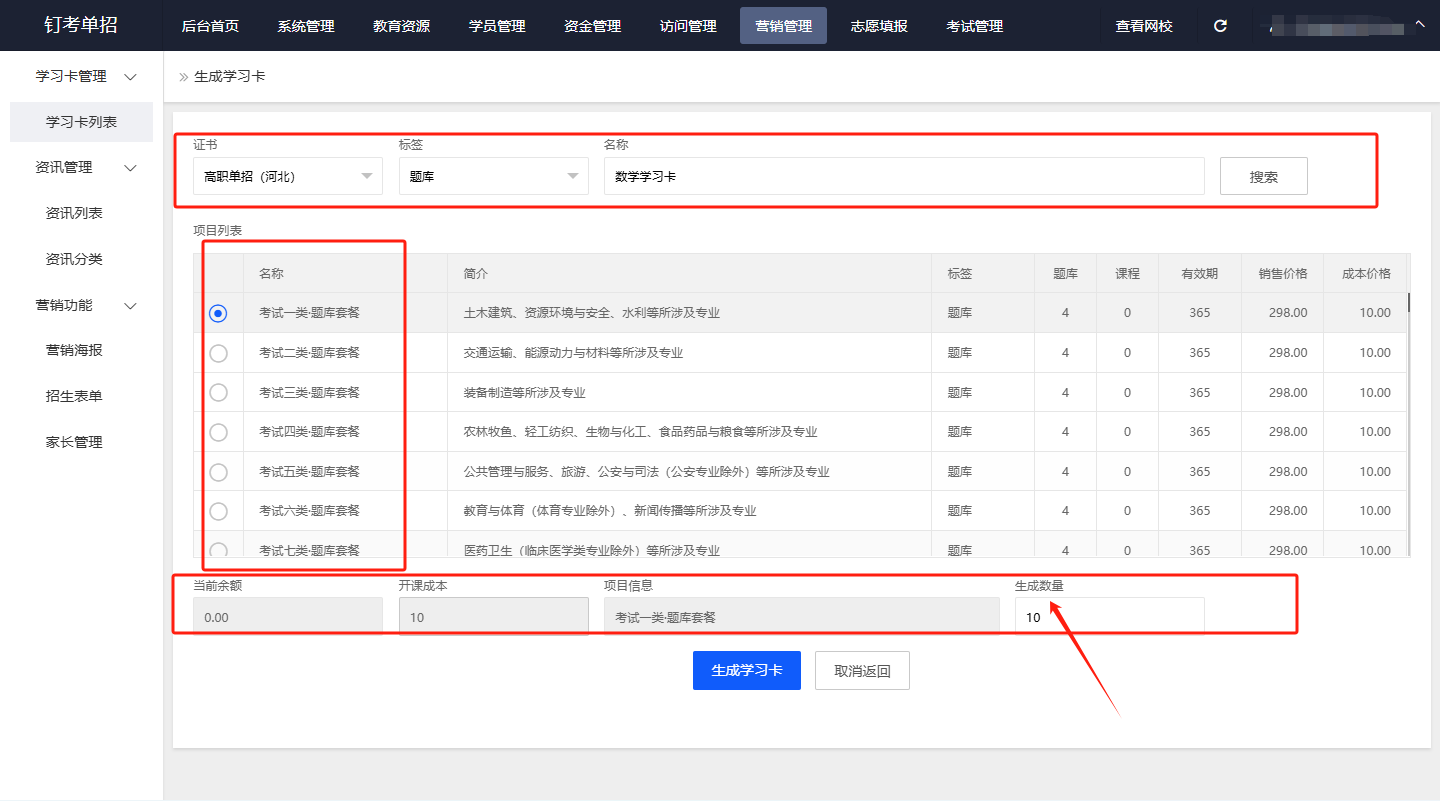Go to 资金管理 in the top navigation
This screenshot has width=1440, height=801.
[592, 26]
